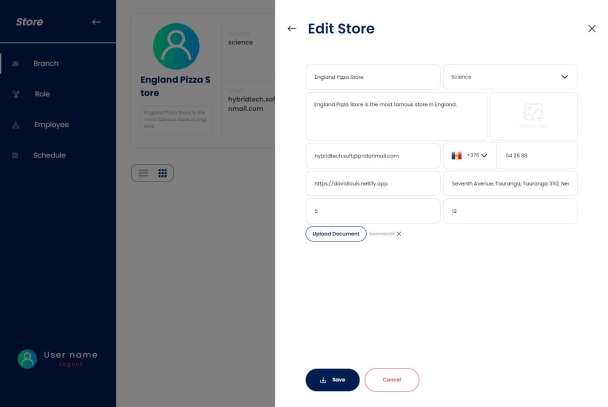Screen dimensions: 608x407
Task: Click the field containing 5
Action: (x=373, y=211)
